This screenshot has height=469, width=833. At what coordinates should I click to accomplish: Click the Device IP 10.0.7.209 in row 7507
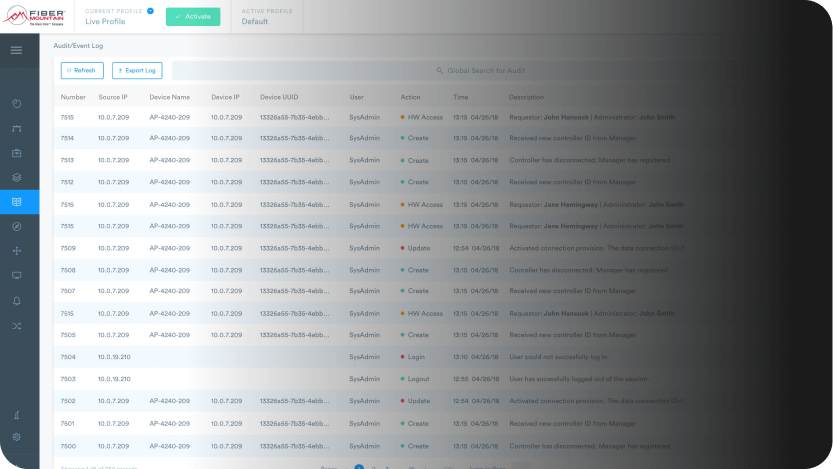pyautogui.click(x=226, y=291)
